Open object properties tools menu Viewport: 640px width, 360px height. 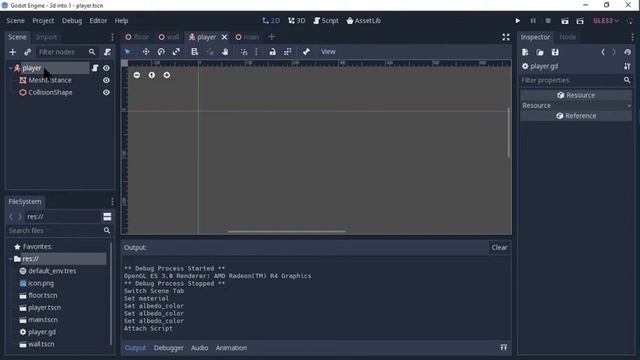tap(627, 66)
